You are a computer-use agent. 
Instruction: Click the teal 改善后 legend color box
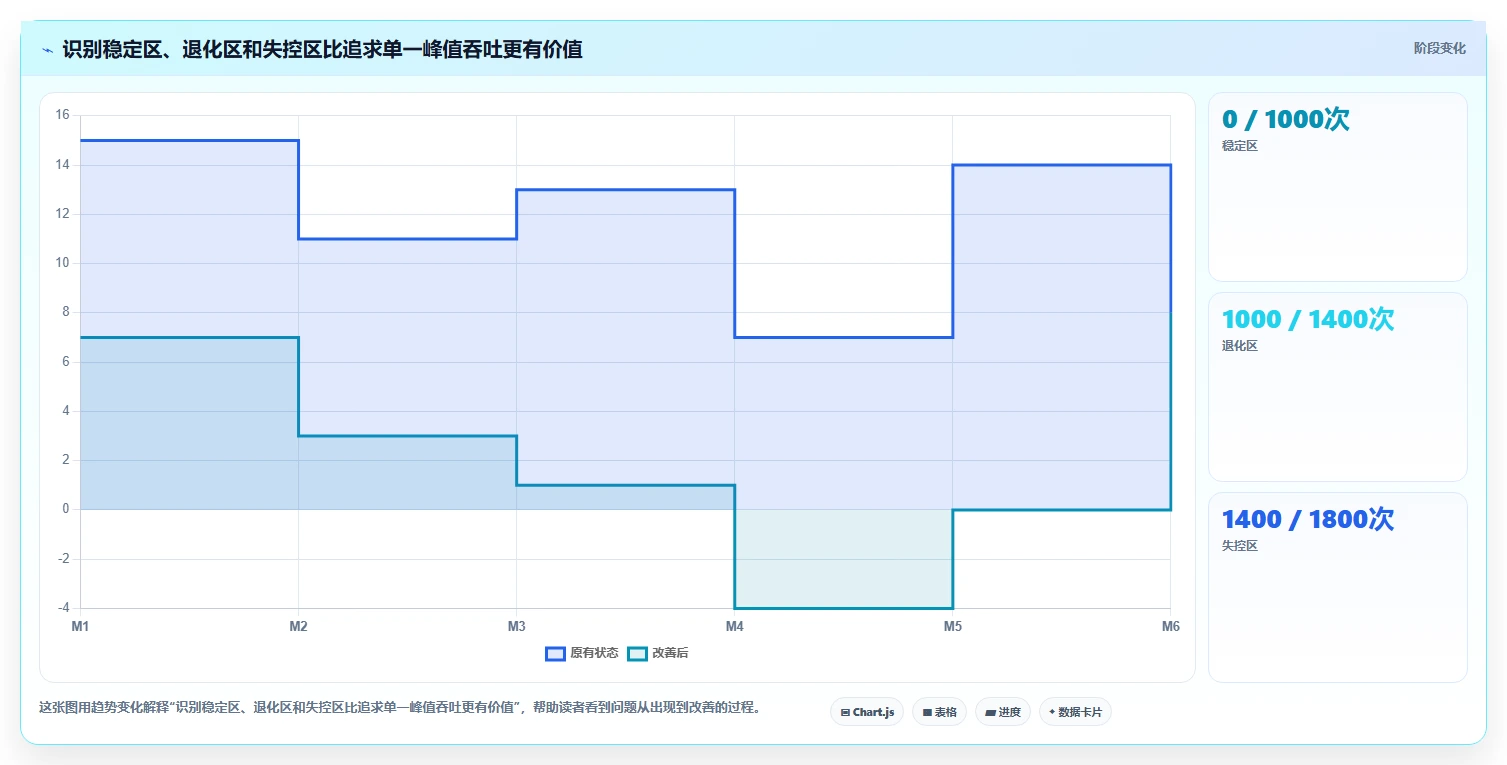(637, 653)
